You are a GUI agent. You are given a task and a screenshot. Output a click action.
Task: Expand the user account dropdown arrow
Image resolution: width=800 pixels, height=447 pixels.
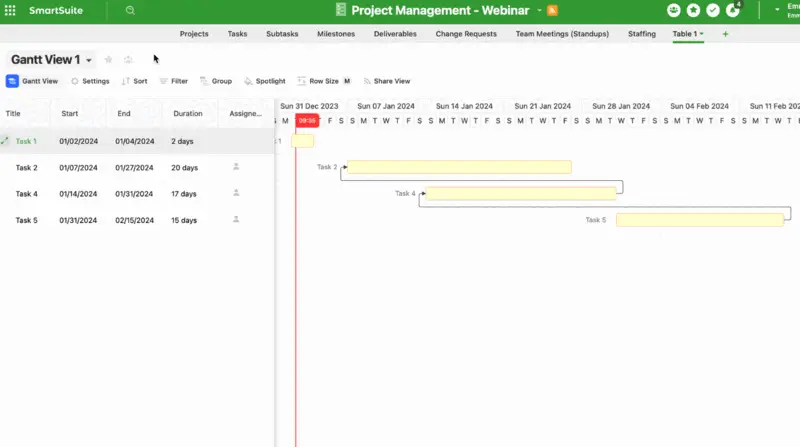(777, 10)
